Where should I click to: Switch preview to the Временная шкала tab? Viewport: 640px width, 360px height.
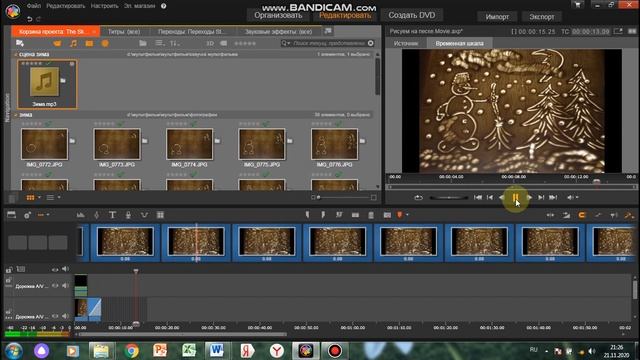459,43
